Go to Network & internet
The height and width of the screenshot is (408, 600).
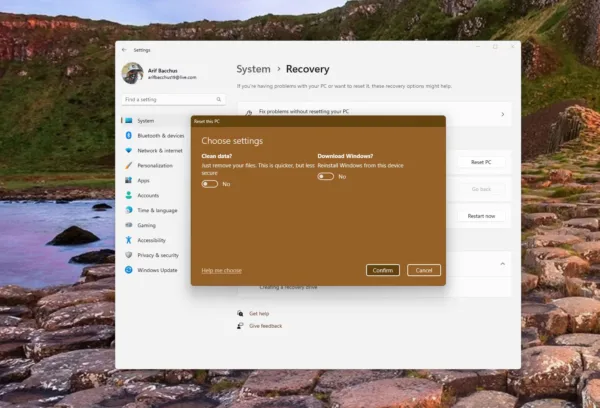(160, 150)
